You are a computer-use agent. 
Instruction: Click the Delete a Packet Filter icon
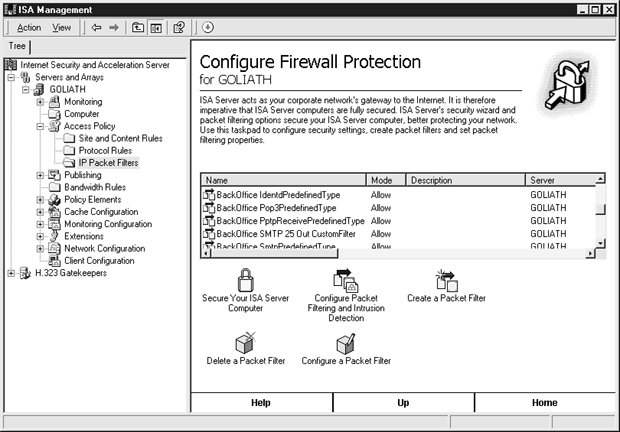click(246, 342)
